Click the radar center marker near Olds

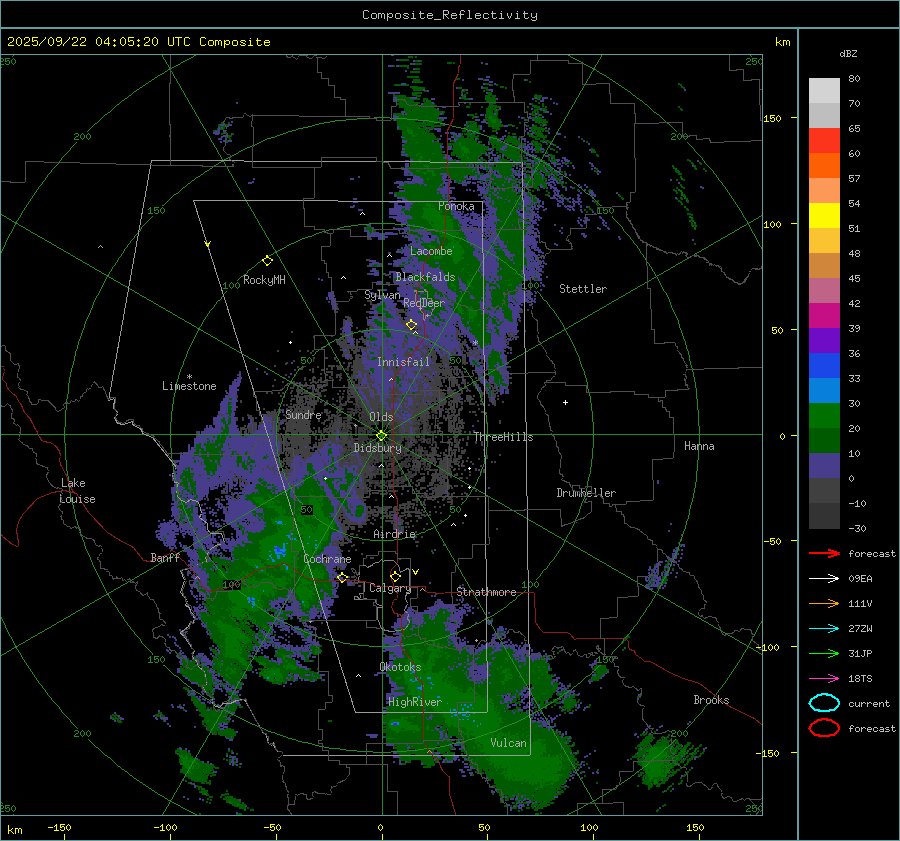coord(381,435)
